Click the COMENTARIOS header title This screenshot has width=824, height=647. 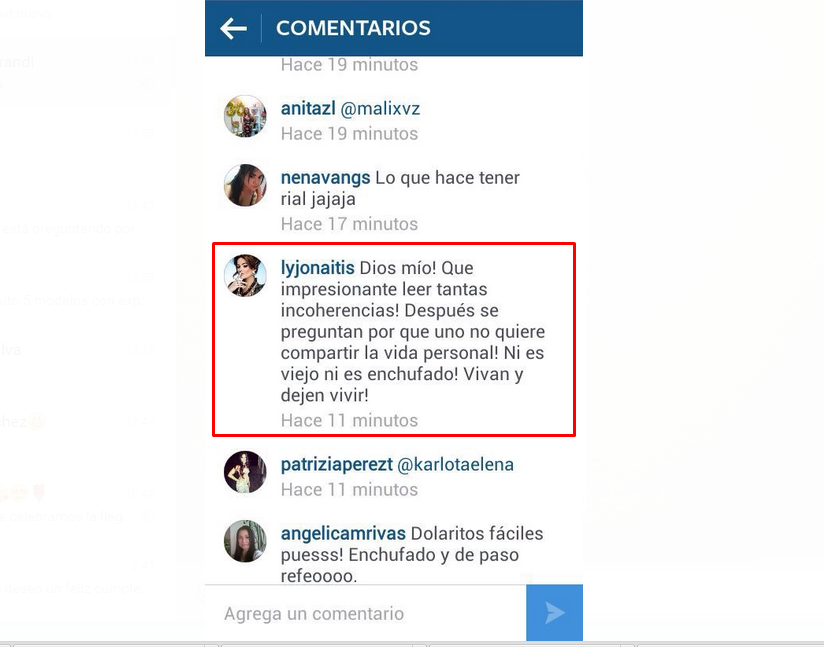click(353, 28)
